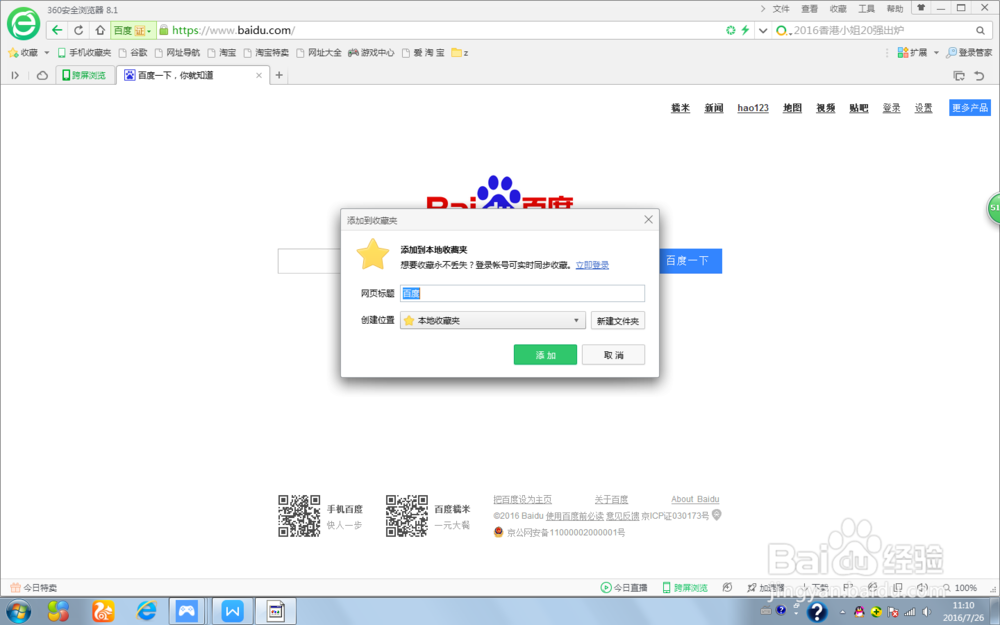Open a new tab with the plus button
1000x625 pixels.
click(279, 74)
